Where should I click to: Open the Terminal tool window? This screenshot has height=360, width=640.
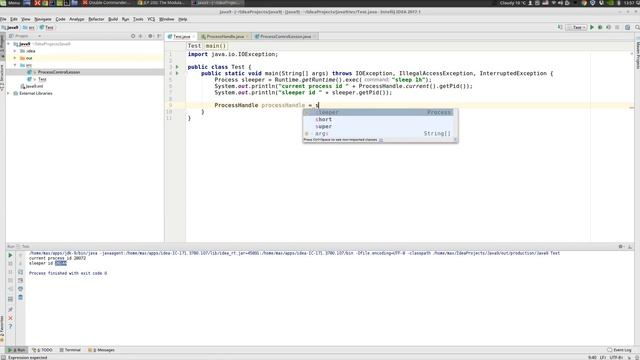click(x=70, y=350)
